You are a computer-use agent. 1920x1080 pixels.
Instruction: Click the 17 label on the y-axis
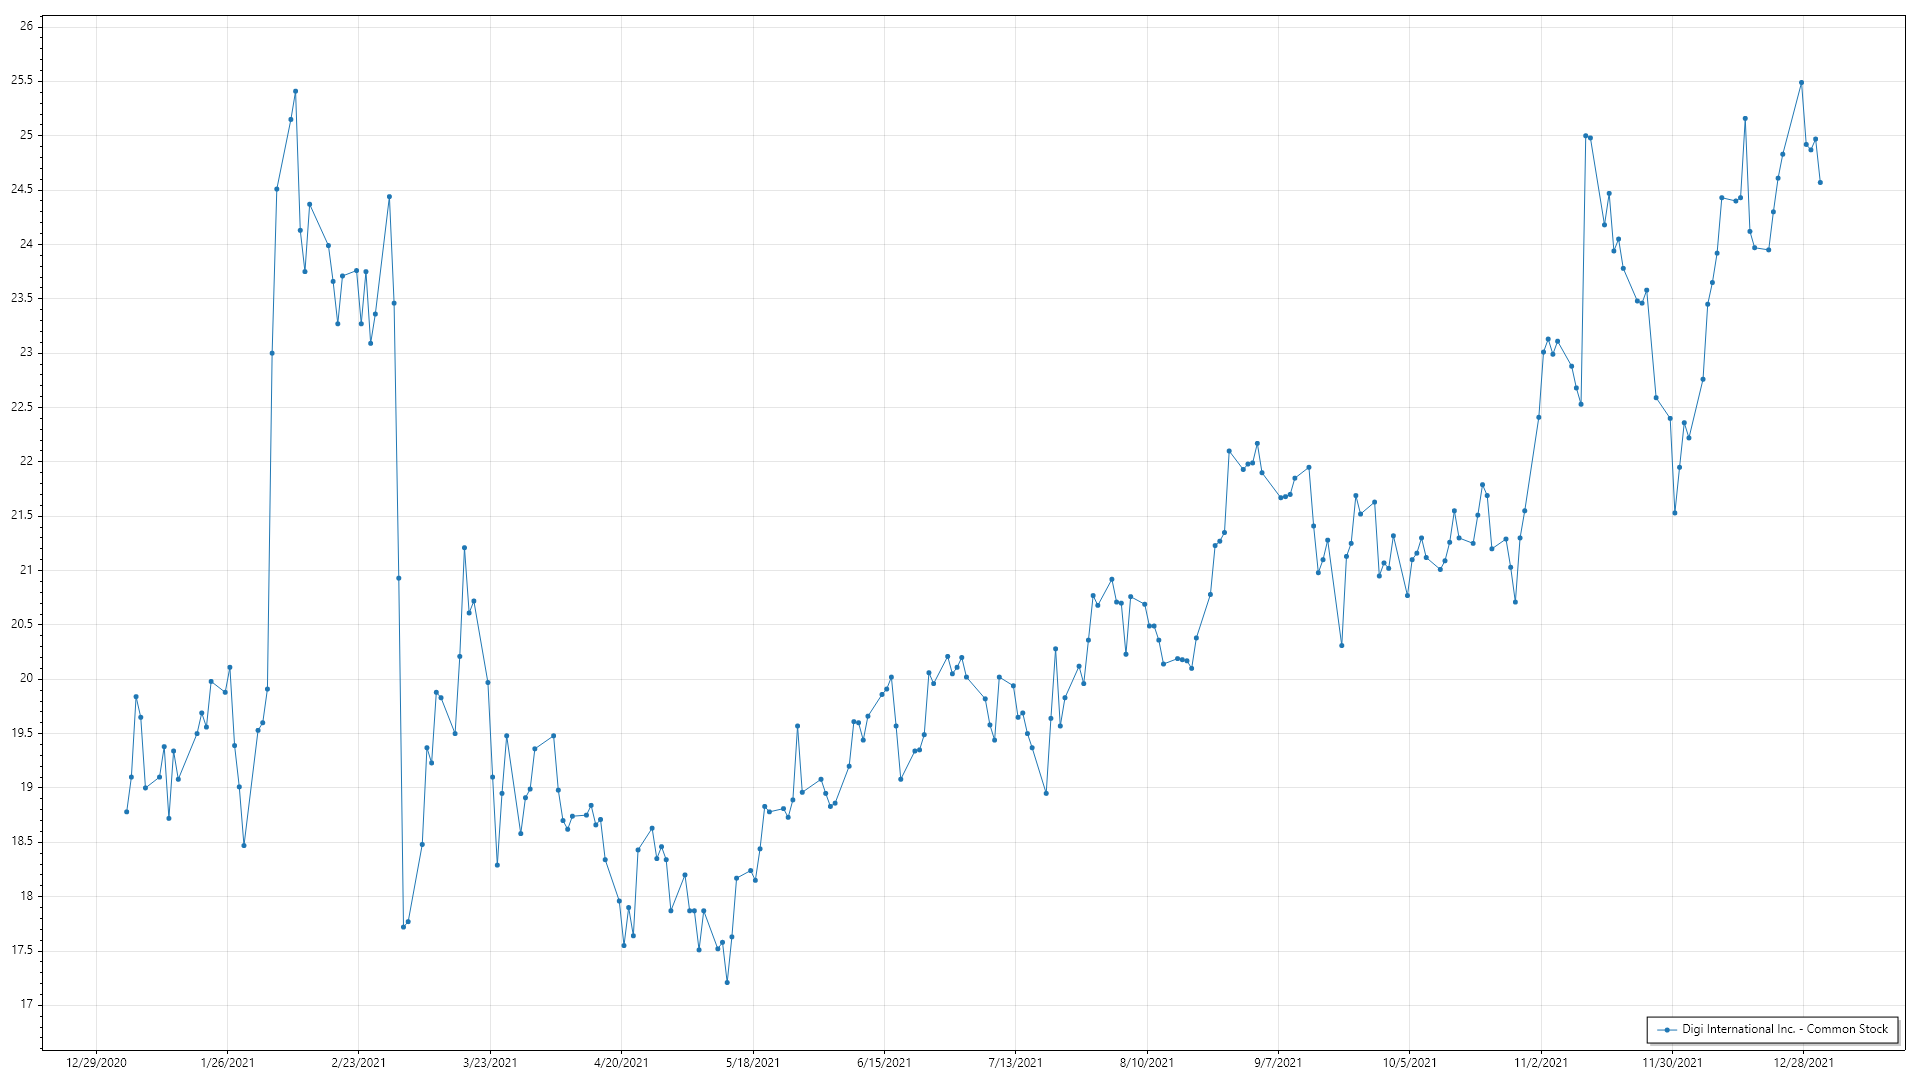click(27, 1004)
